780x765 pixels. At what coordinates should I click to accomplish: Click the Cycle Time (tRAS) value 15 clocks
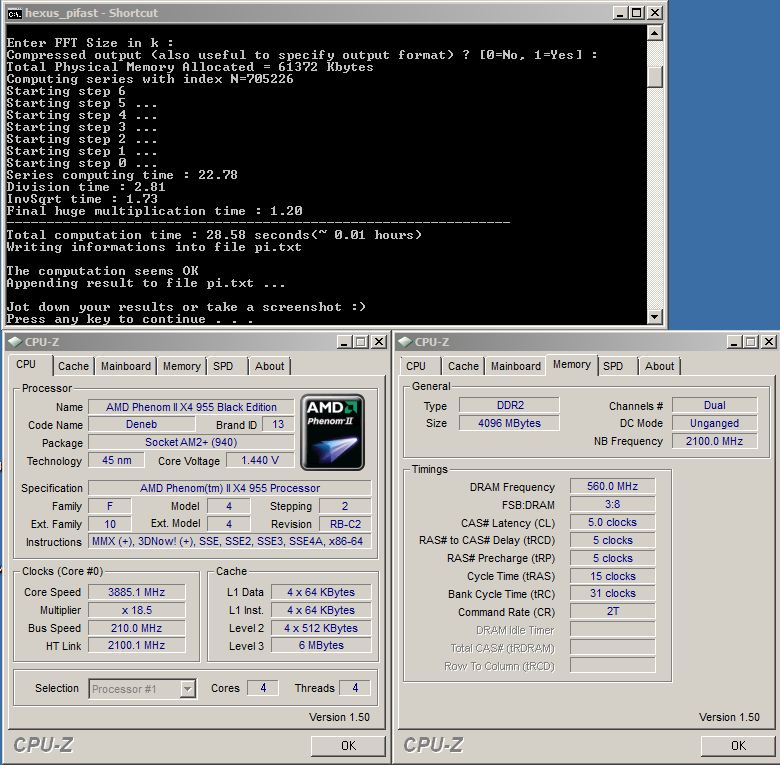(612, 576)
